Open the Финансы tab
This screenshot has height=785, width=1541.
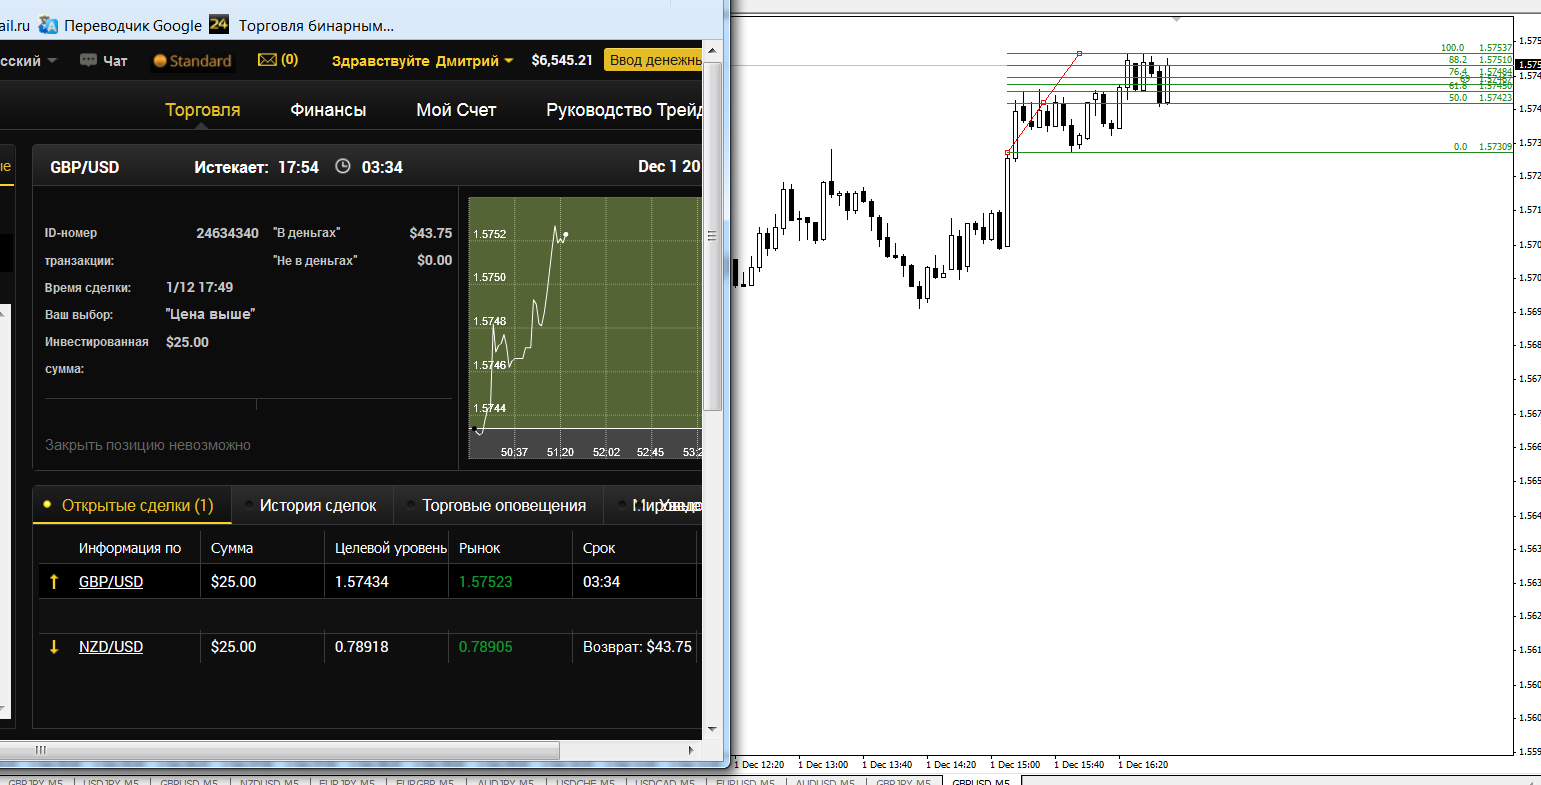click(x=328, y=110)
